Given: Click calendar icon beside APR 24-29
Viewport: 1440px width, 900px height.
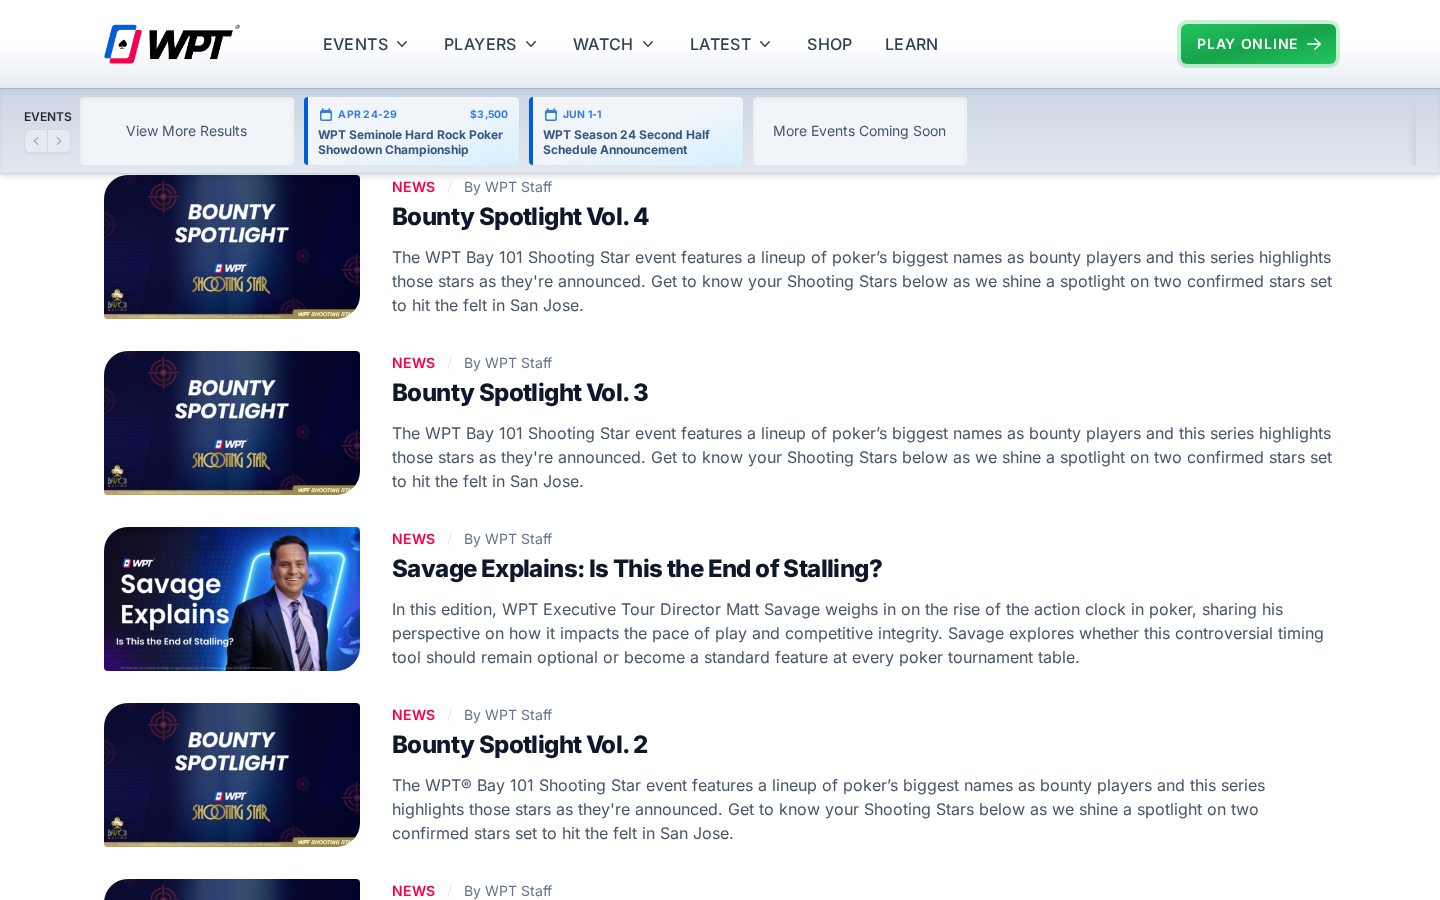Looking at the screenshot, I should tap(325, 114).
